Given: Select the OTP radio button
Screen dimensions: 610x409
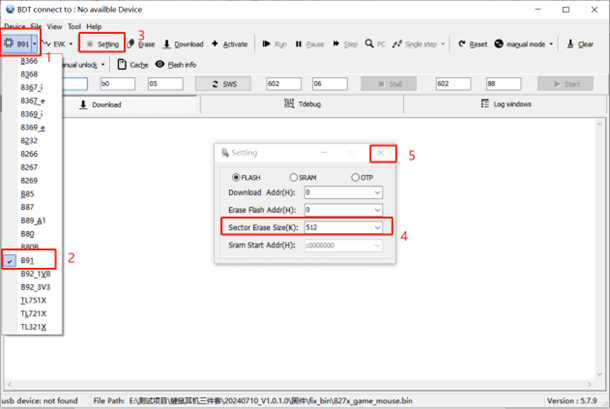Looking at the screenshot, I should (x=354, y=177).
